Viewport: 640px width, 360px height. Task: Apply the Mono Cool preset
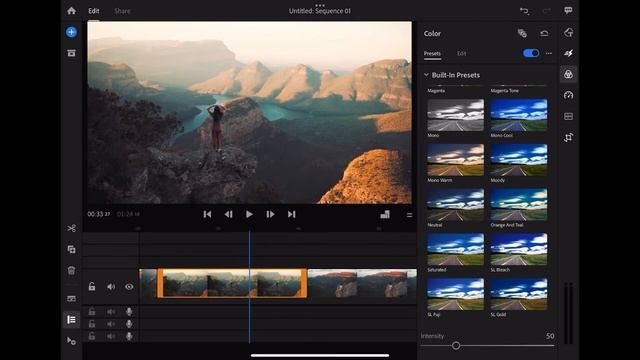pyautogui.click(x=519, y=115)
